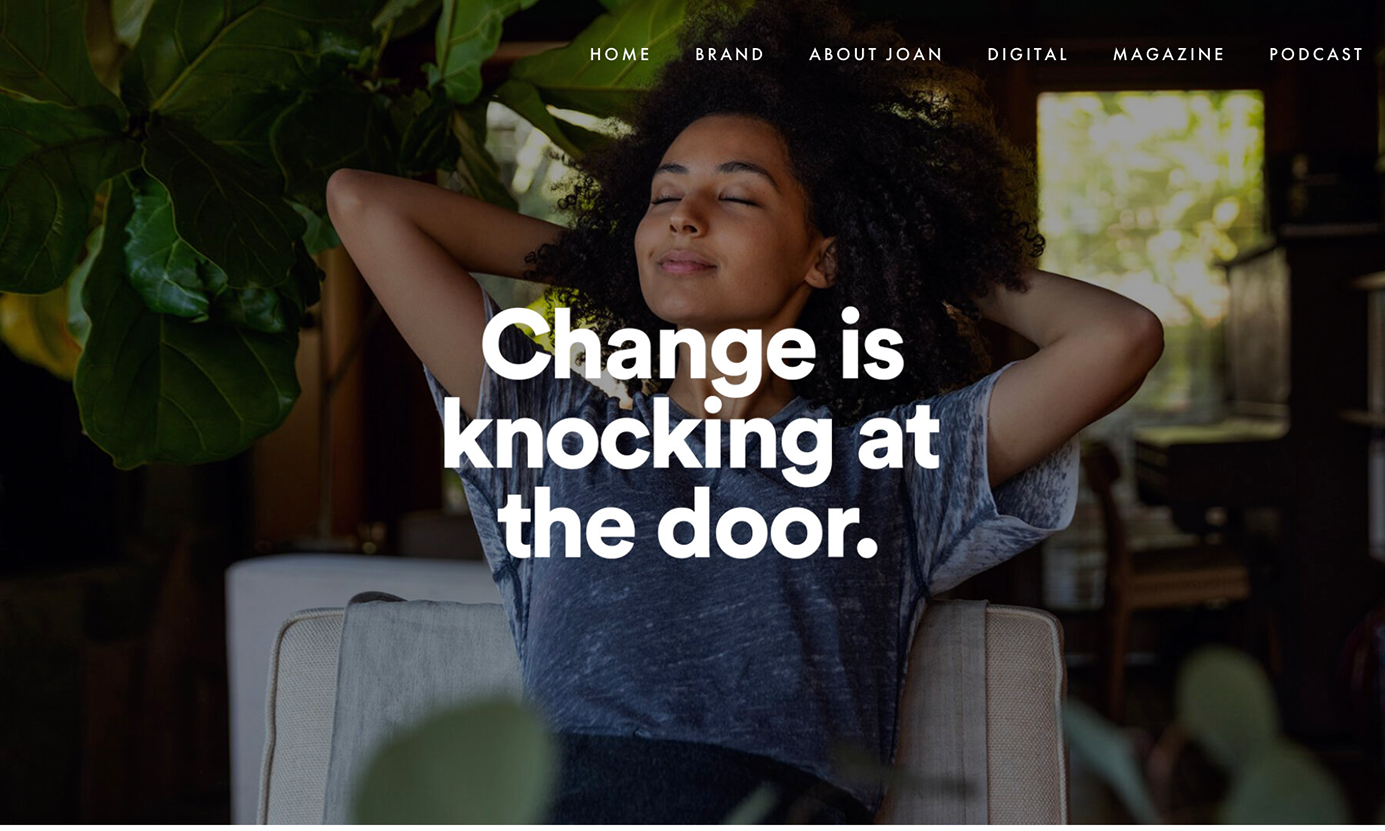Open the PODCAST page link

[1316, 55]
